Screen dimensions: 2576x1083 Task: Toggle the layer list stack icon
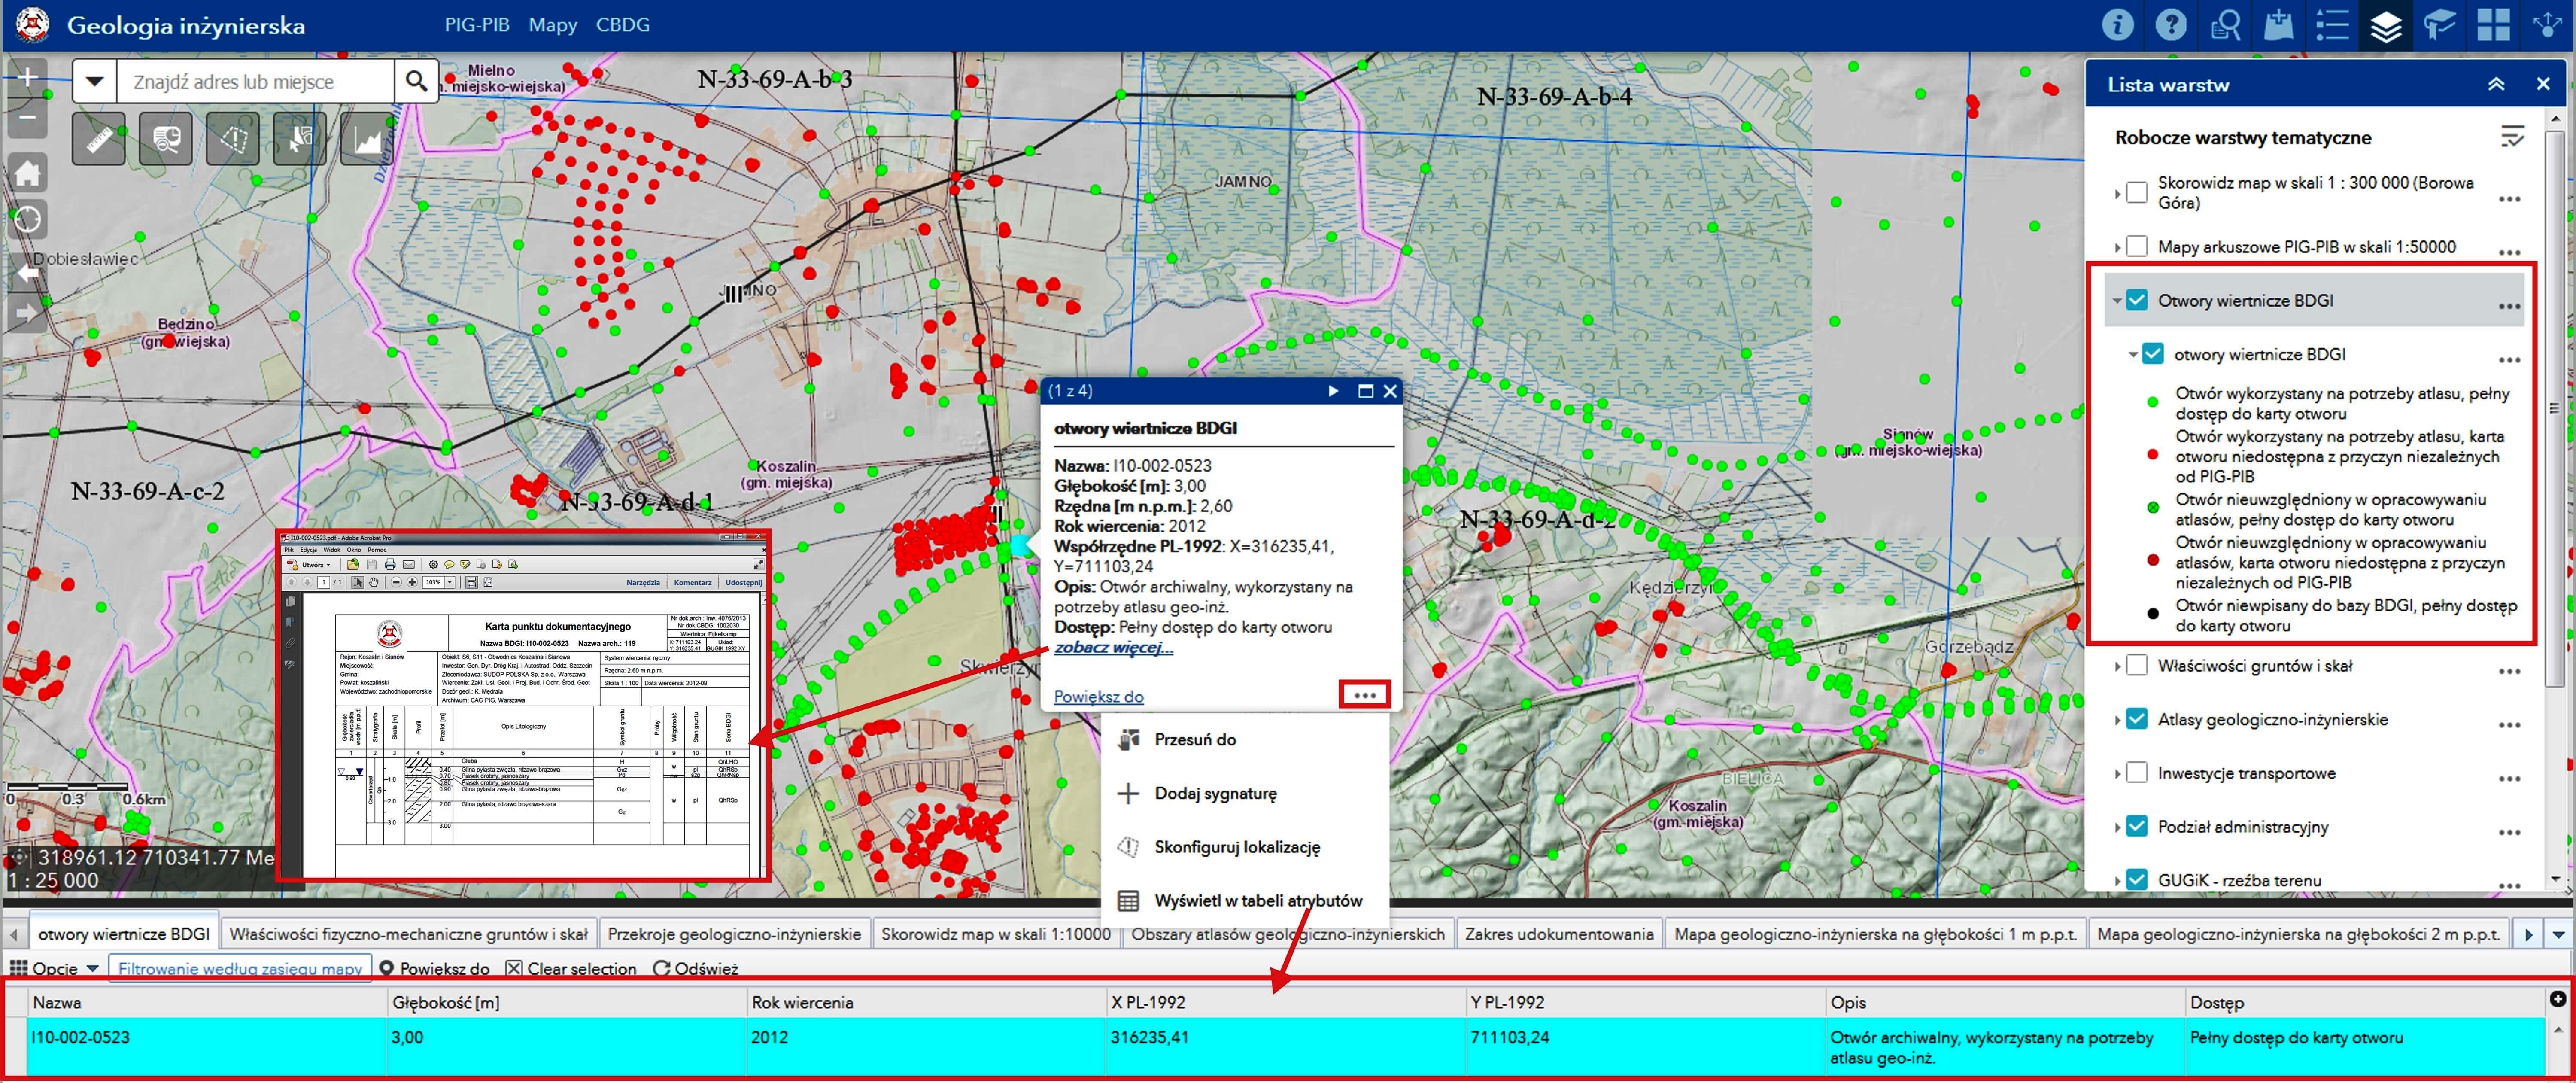pyautogui.click(x=2386, y=26)
